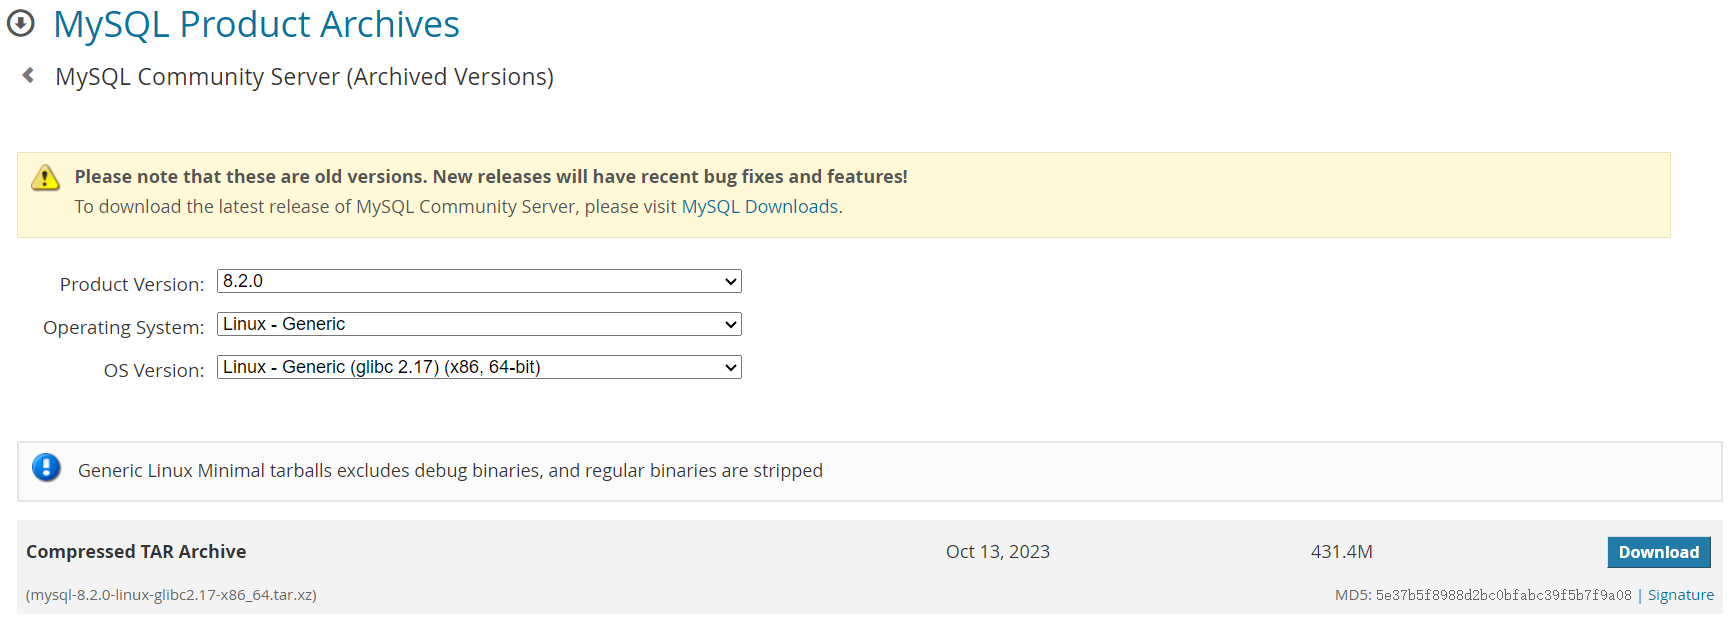
Task: Click the MySQL Product Archives heading
Action: 256,24
